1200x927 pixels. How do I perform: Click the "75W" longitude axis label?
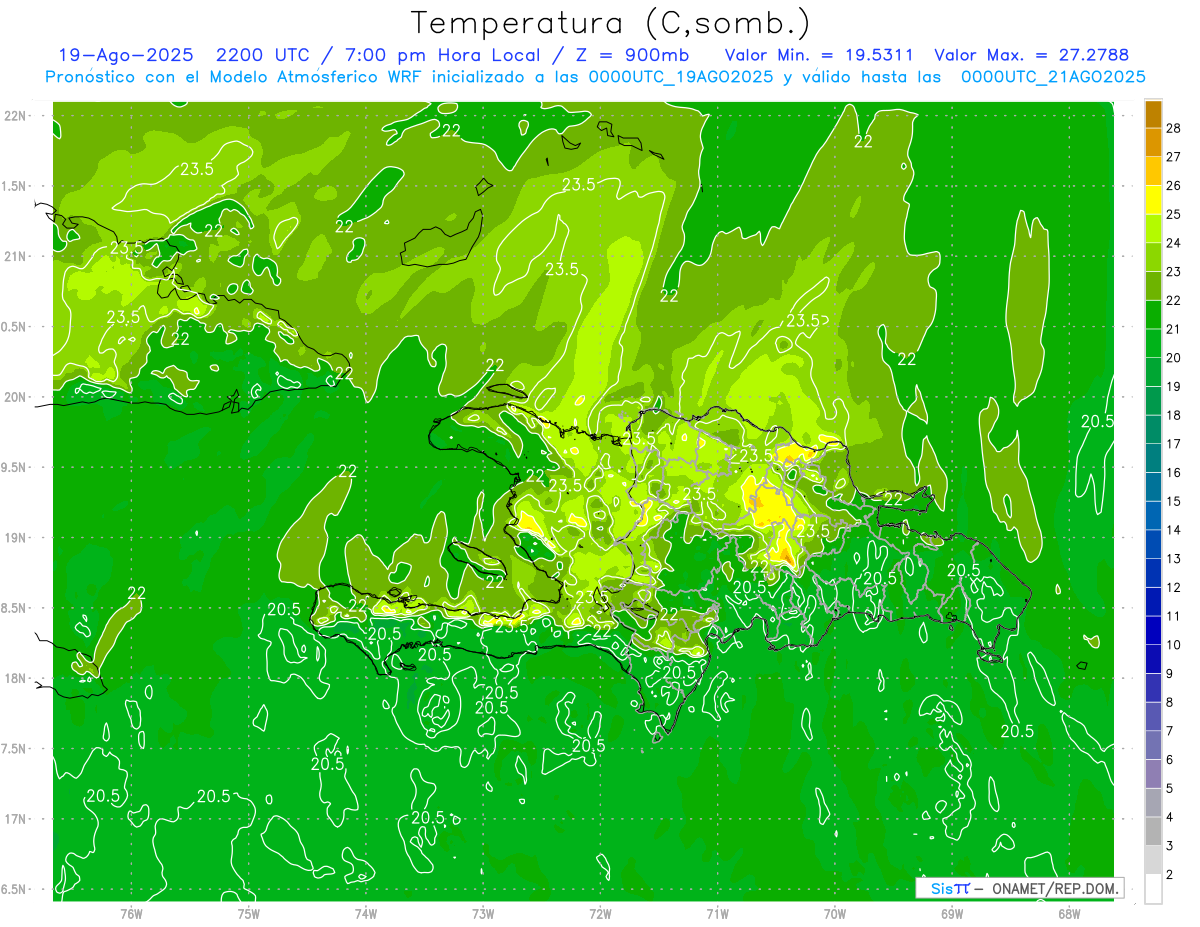coord(249,913)
